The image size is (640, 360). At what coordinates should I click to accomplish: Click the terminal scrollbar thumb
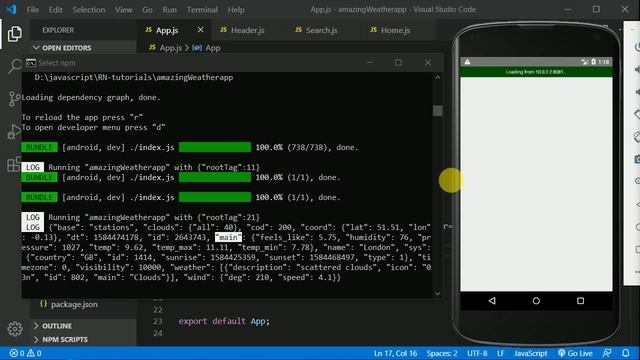tap(438, 111)
